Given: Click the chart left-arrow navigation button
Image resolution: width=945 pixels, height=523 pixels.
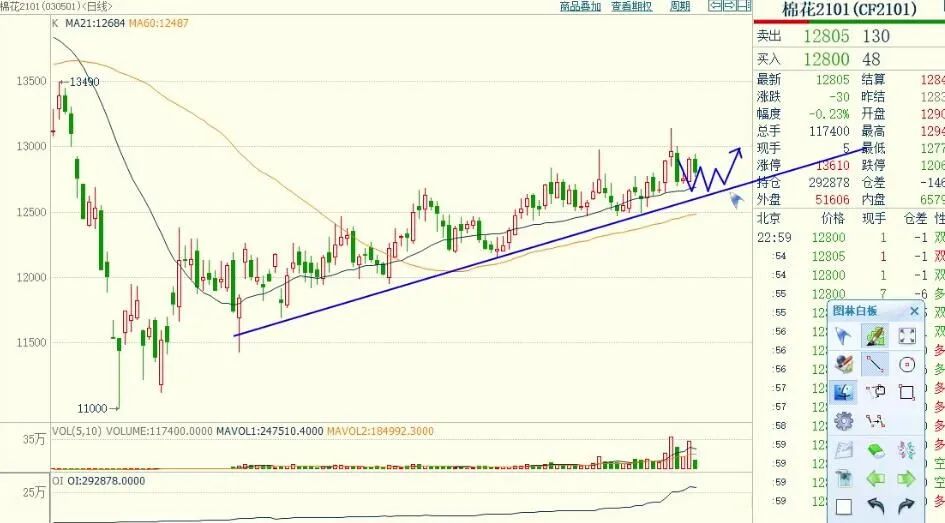Looking at the screenshot, I should point(715,5).
